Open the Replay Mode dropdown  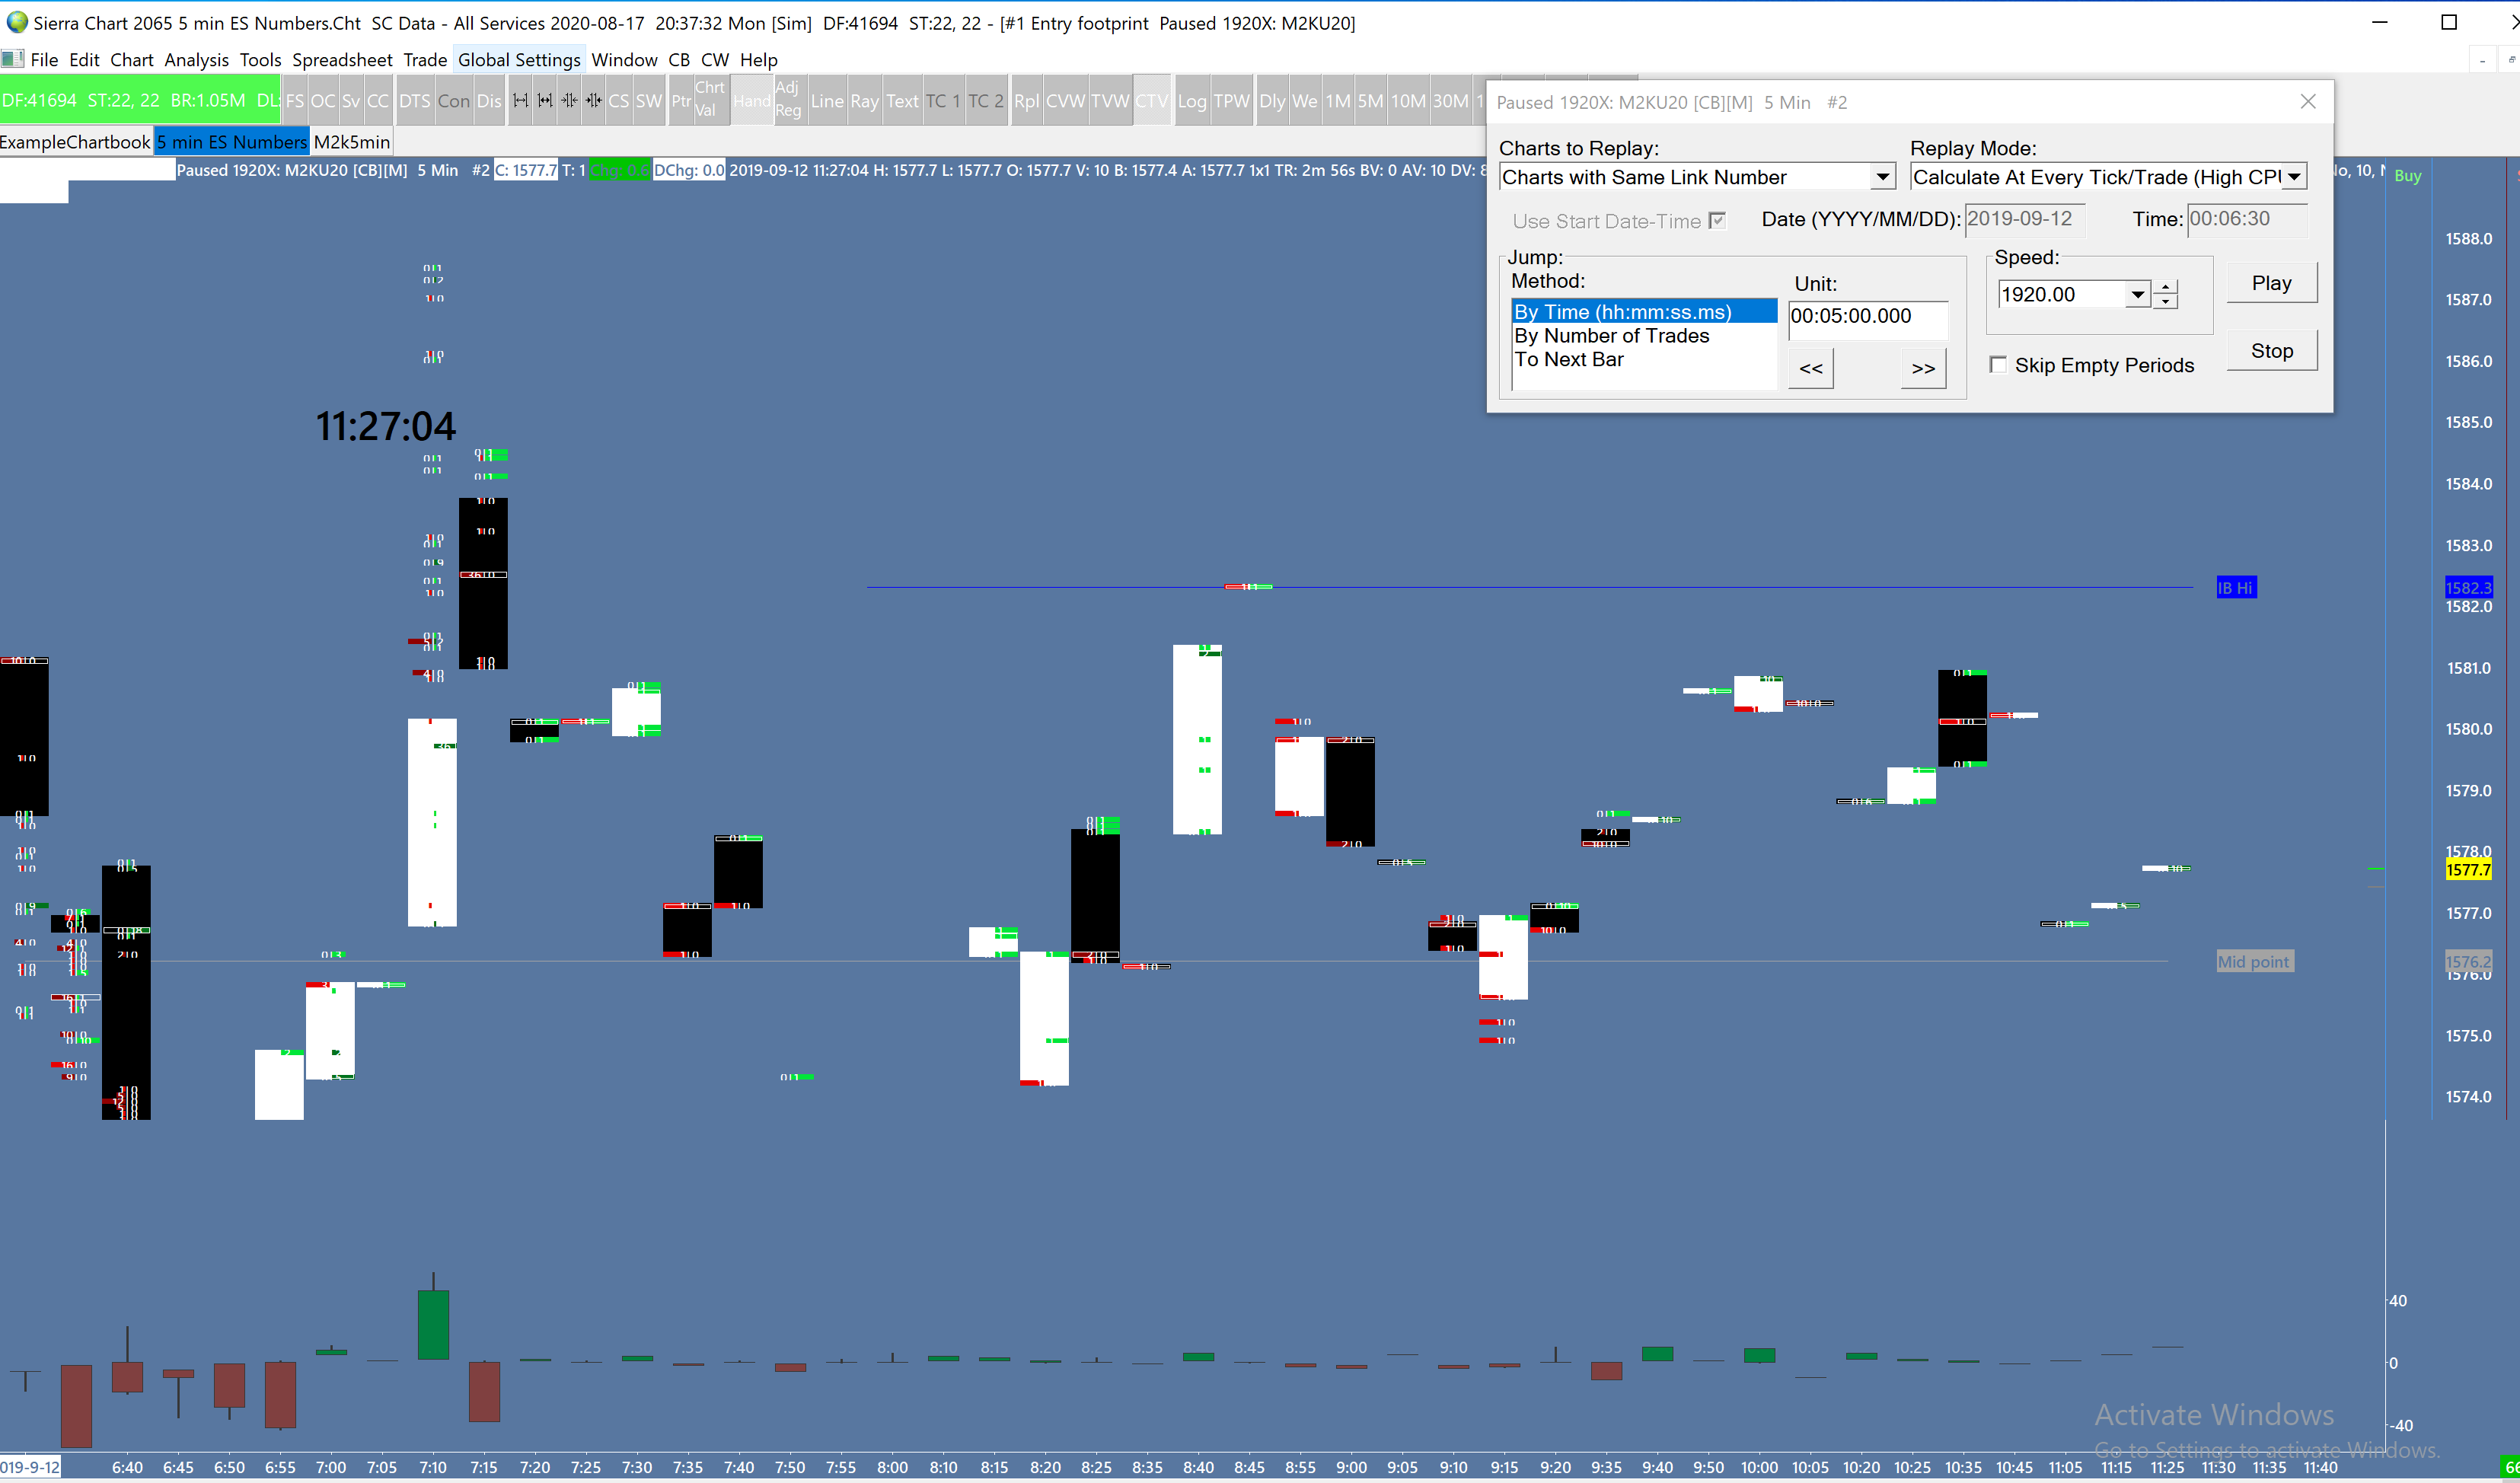click(2294, 177)
